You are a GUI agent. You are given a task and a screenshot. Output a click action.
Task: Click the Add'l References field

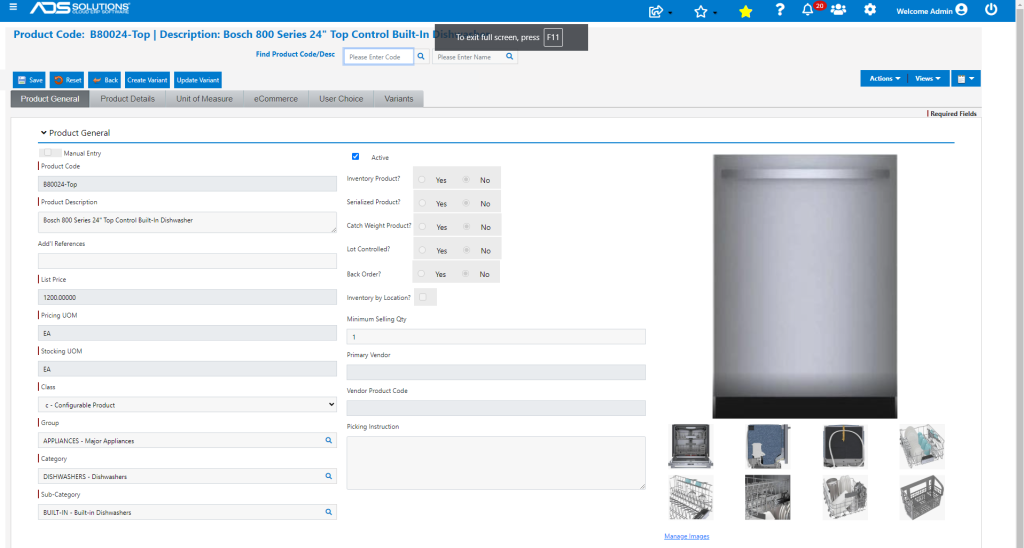[x=187, y=261]
